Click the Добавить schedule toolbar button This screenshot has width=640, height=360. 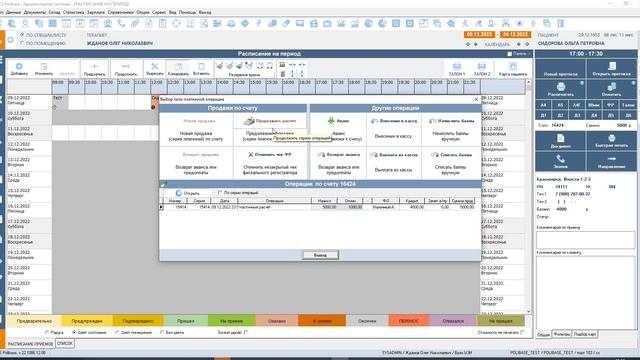click(19, 69)
